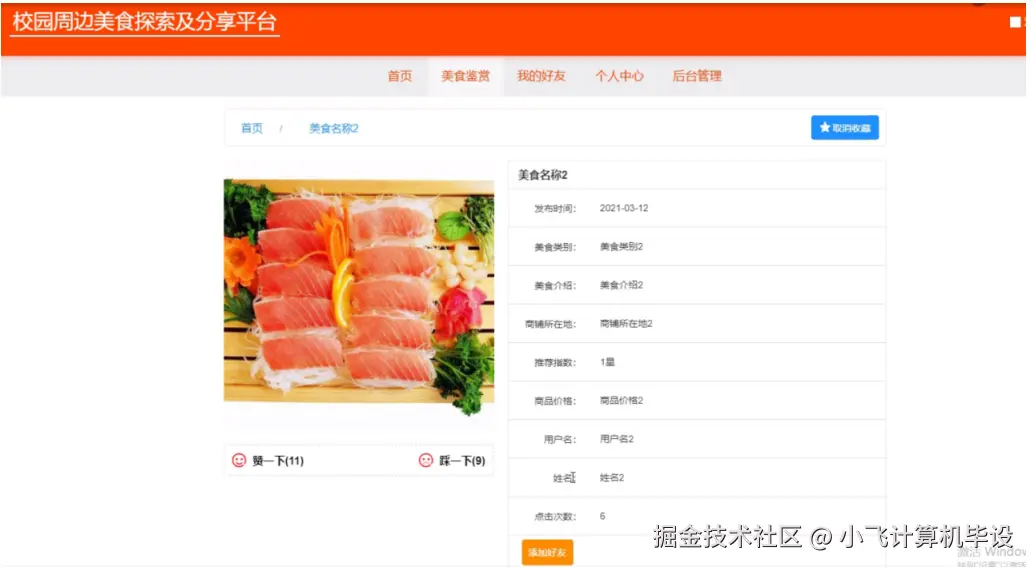This screenshot has height=568, width=1031.
Task: Open the 首页 nav tab
Action: [x=400, y=76]
